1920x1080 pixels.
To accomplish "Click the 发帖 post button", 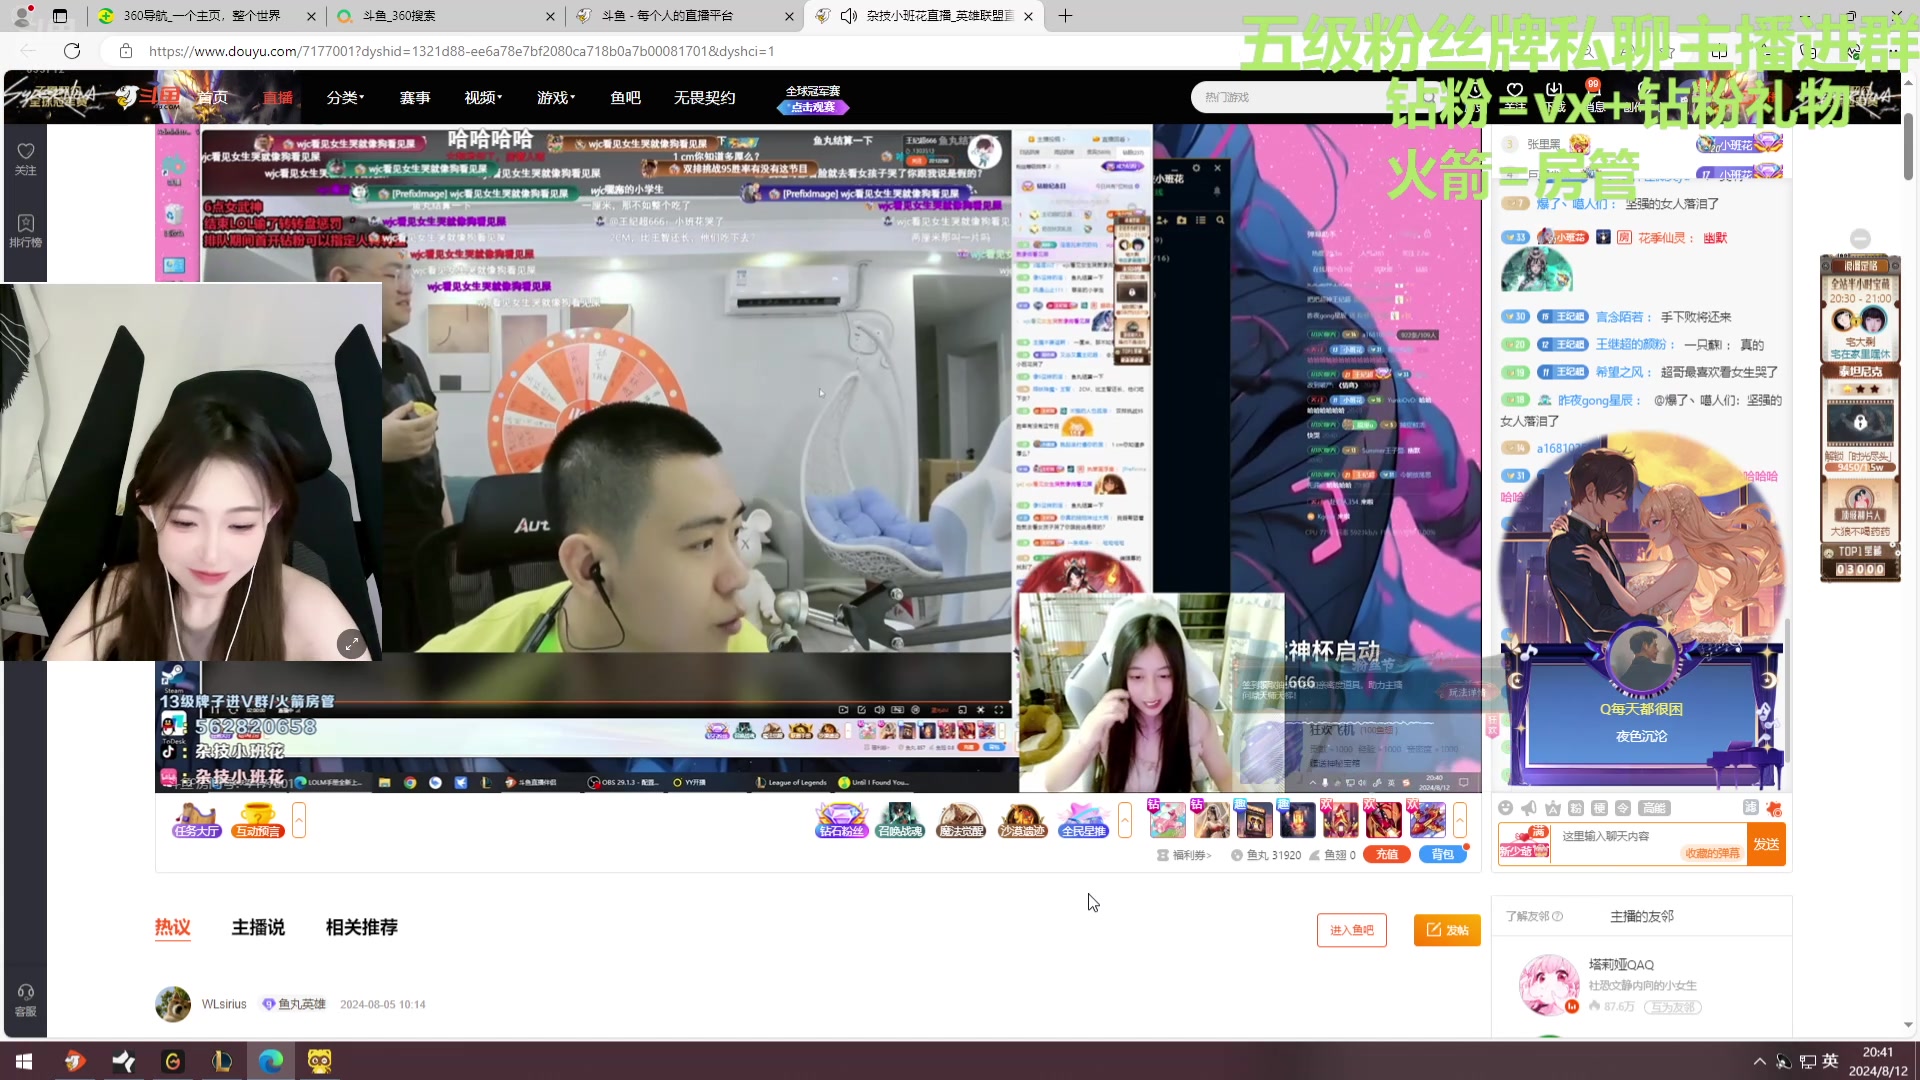I will 1447,930.
